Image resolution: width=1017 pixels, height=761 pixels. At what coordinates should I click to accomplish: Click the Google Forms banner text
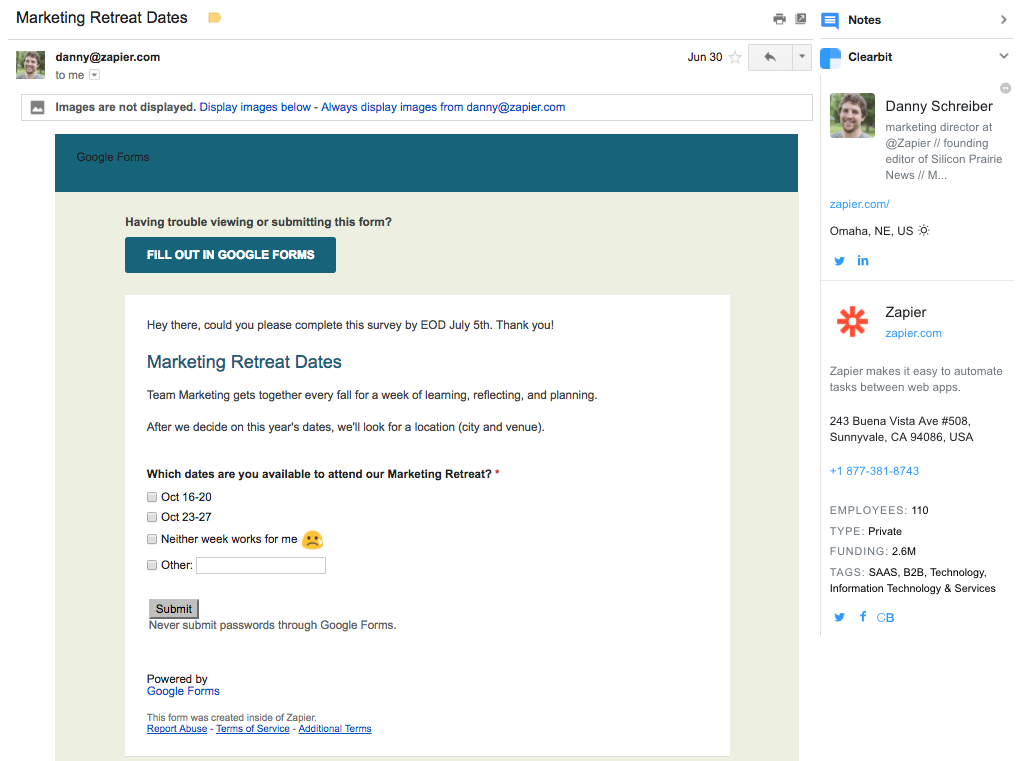[113, 157]
